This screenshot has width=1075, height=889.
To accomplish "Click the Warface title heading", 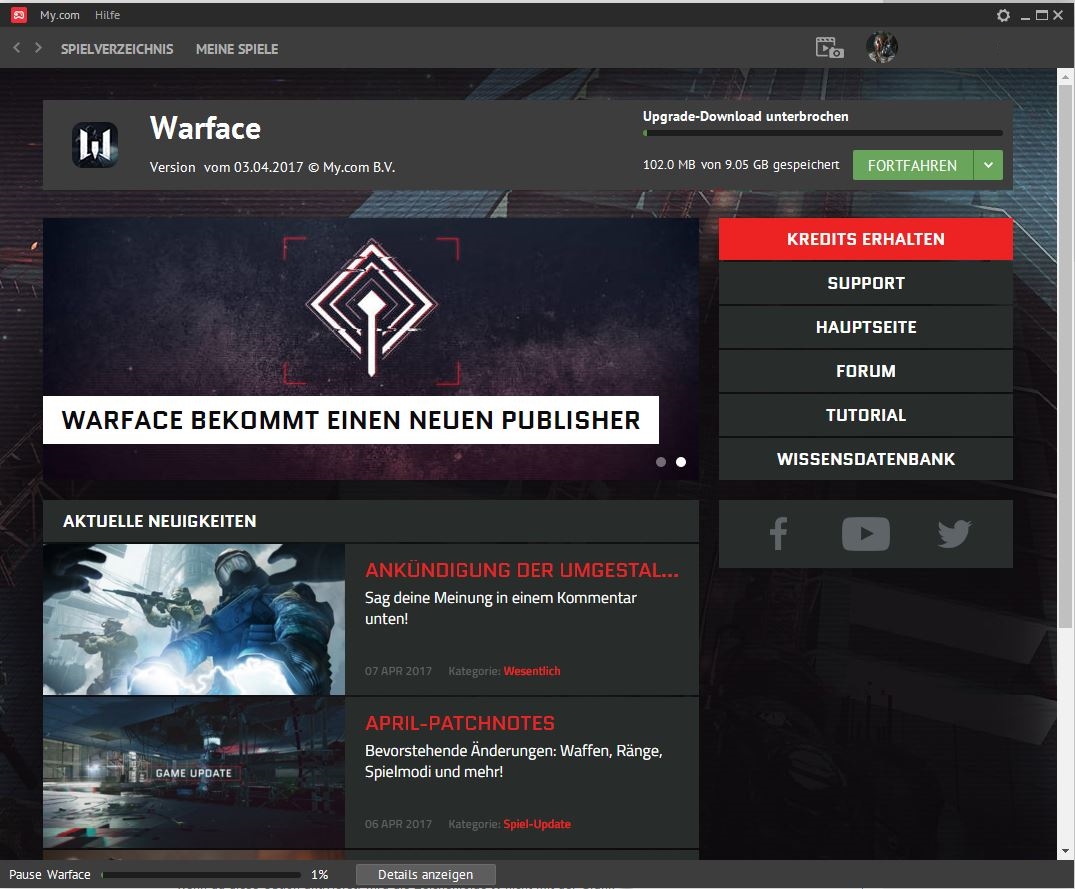I will tap(206, 128).
